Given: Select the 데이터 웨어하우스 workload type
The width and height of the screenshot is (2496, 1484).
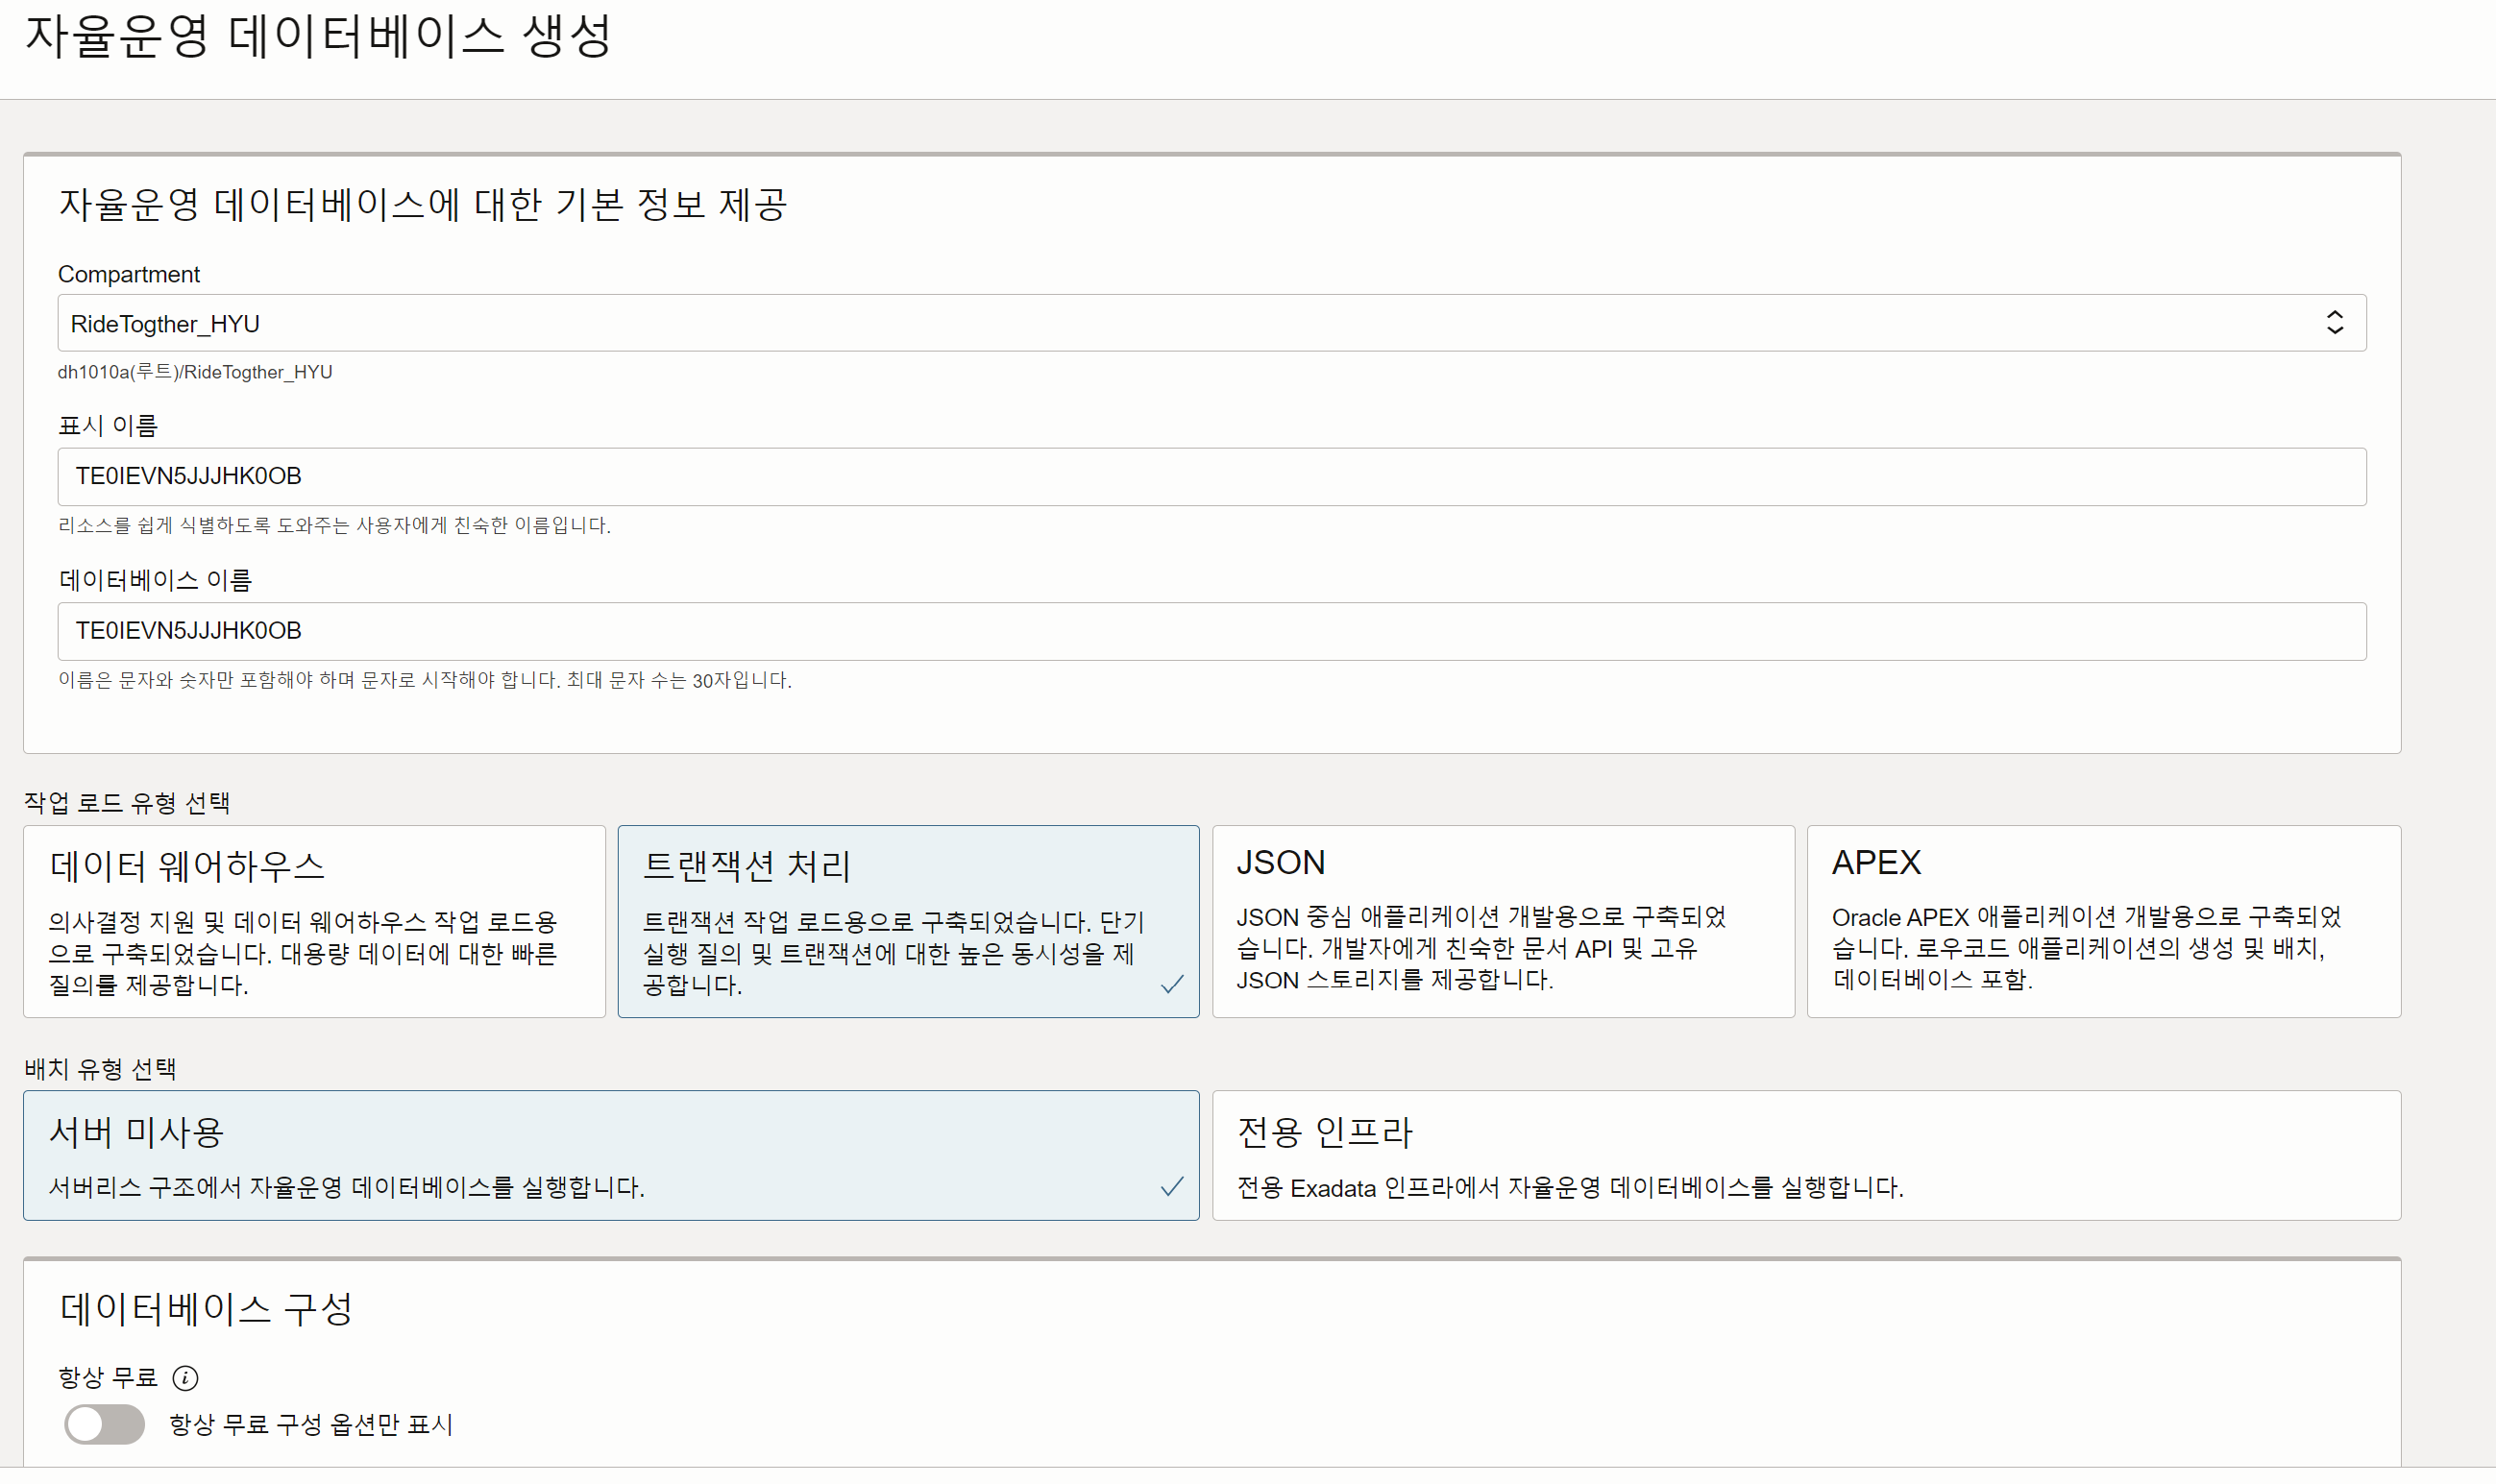Looking at the screenshot, I should click(x=314, y=921).
